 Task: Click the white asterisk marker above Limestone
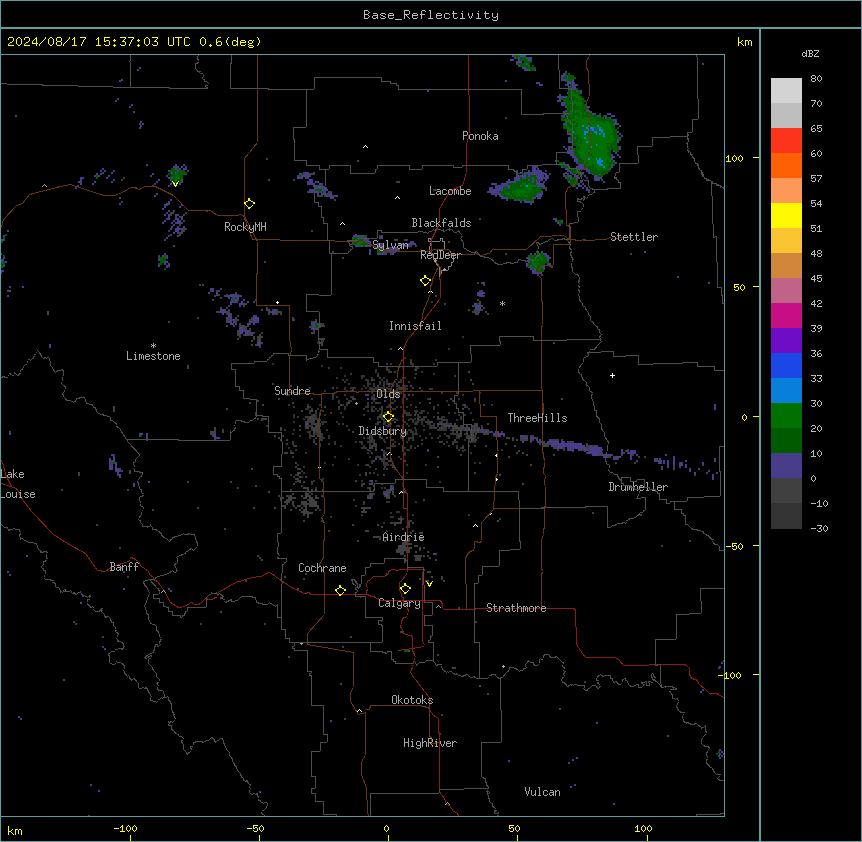153,346
